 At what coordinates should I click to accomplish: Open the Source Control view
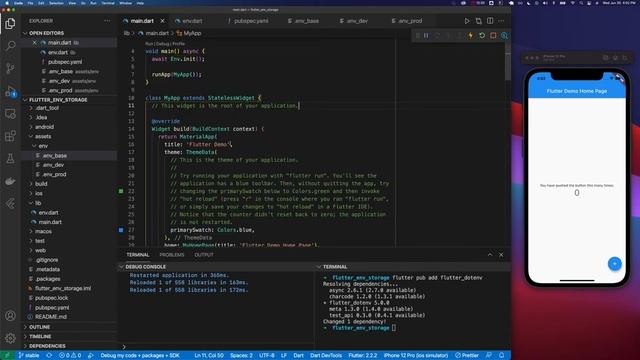(x=10, y=68)
